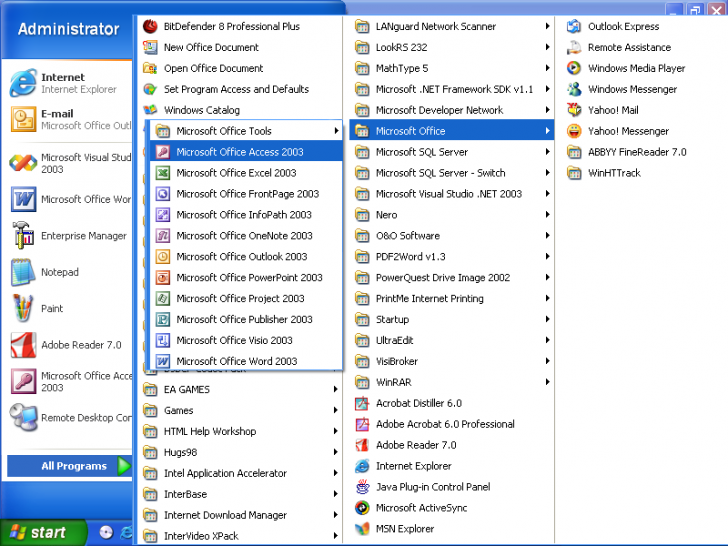Viewport: 728px width, 546px height.
Task: Click the Yahoo! Mail icon
Action: tap(574, 110)
